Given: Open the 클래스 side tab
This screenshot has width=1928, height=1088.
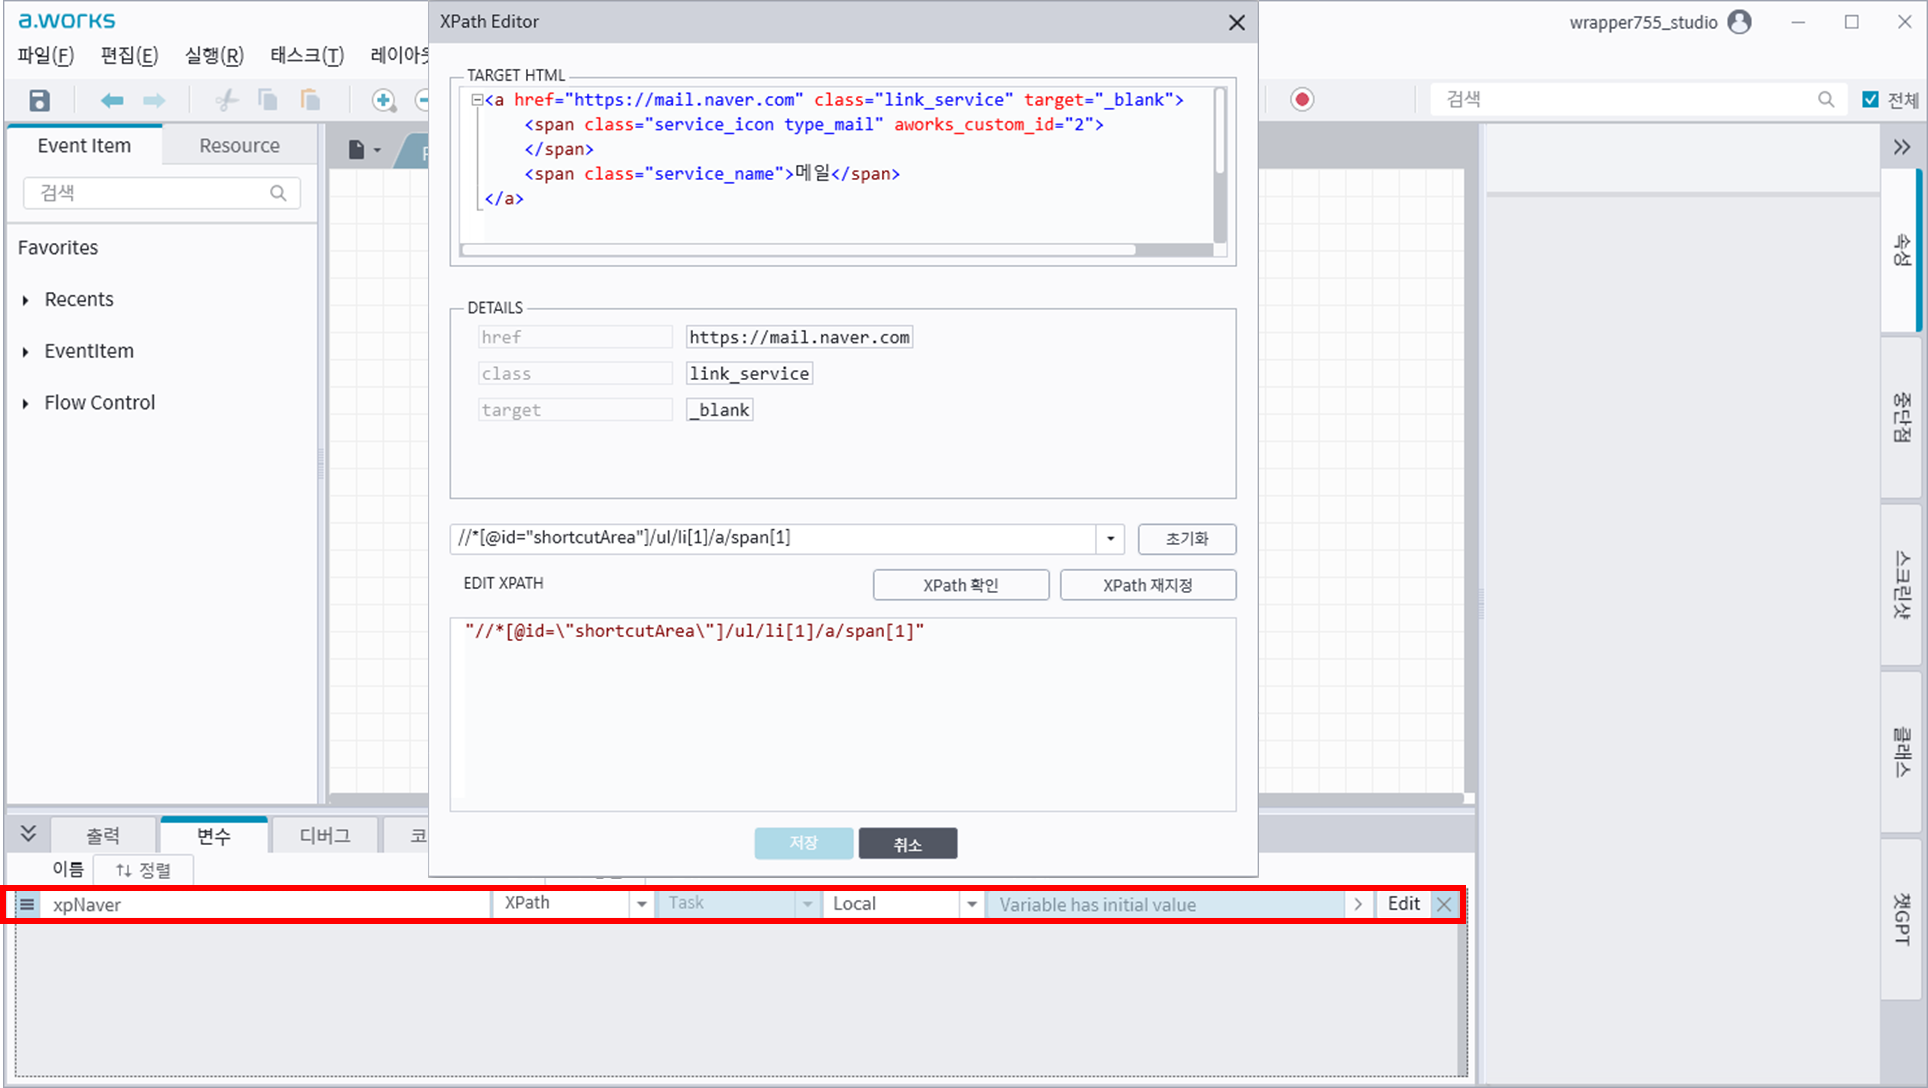Looking at the screenshot, I should pos(1900,752).
